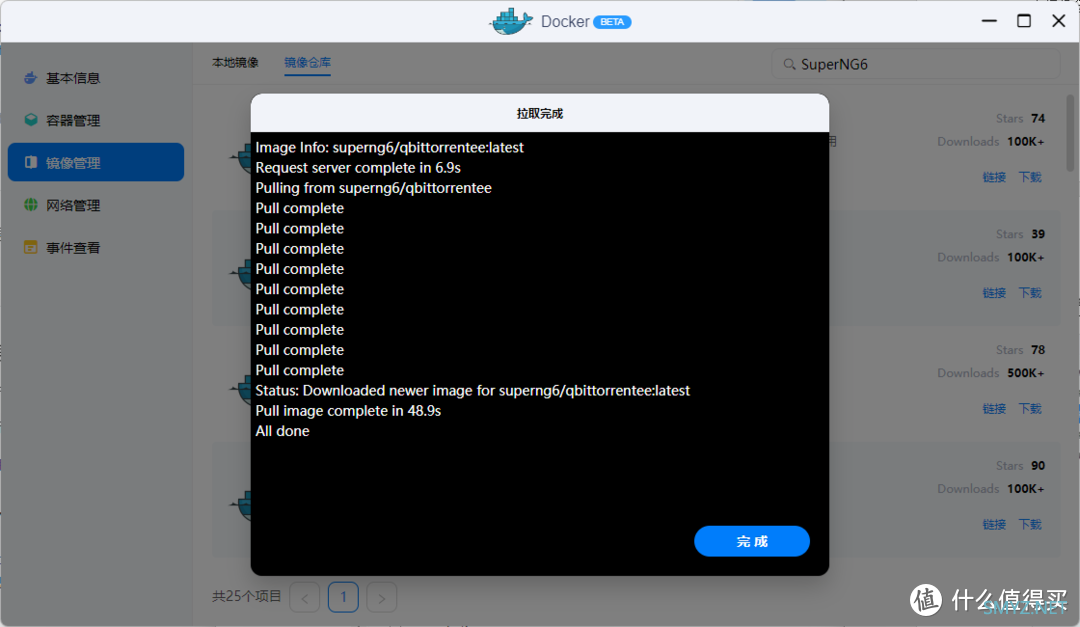This screenshot has height=627, width=1080.
Task: Go to next page arrow
Action: coord(382,597)
